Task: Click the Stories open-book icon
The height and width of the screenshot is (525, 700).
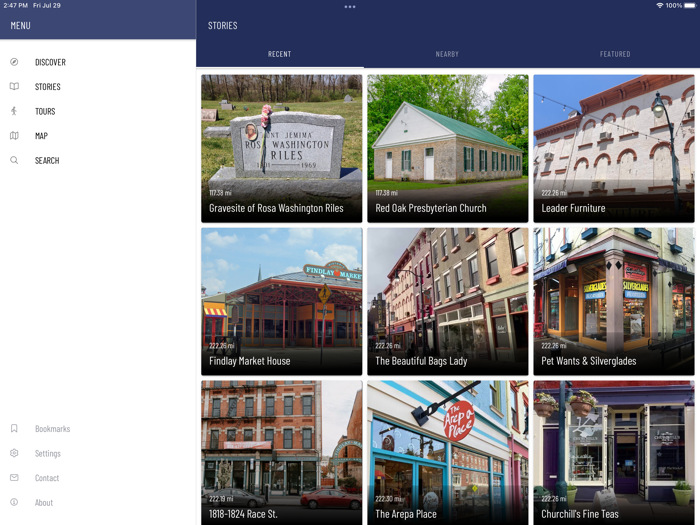Action: [14, 87]
